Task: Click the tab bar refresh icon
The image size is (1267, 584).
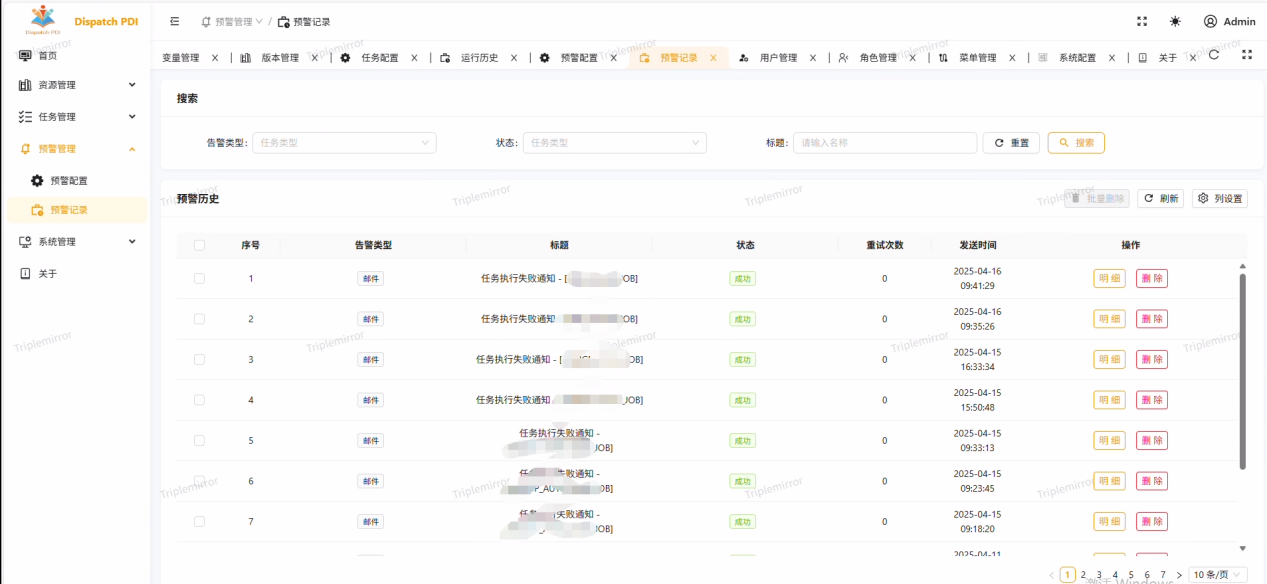Action: pos(1214,55)
